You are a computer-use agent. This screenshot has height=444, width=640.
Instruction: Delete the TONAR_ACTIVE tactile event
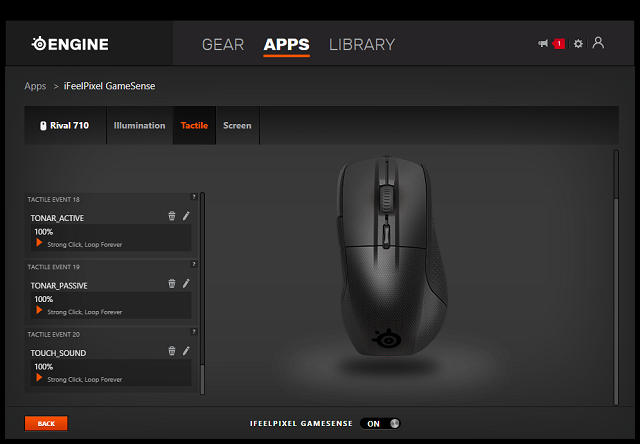172,216
